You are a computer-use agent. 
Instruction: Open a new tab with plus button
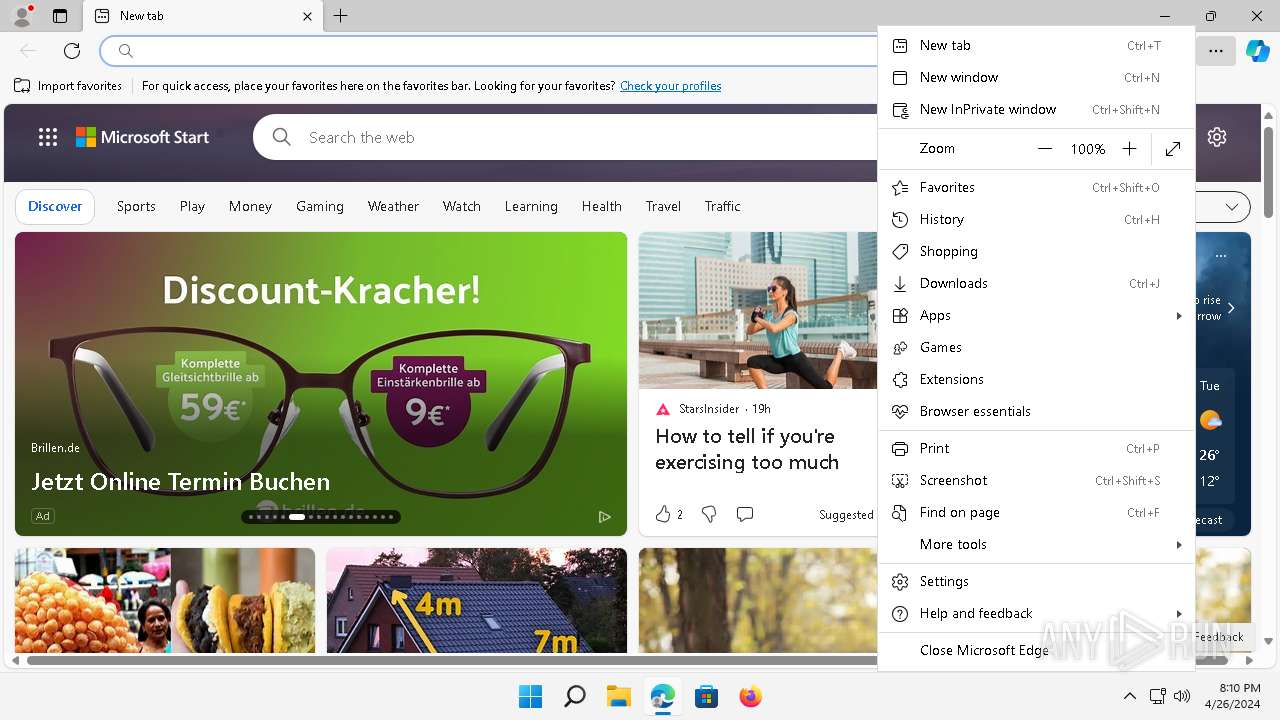341,16
